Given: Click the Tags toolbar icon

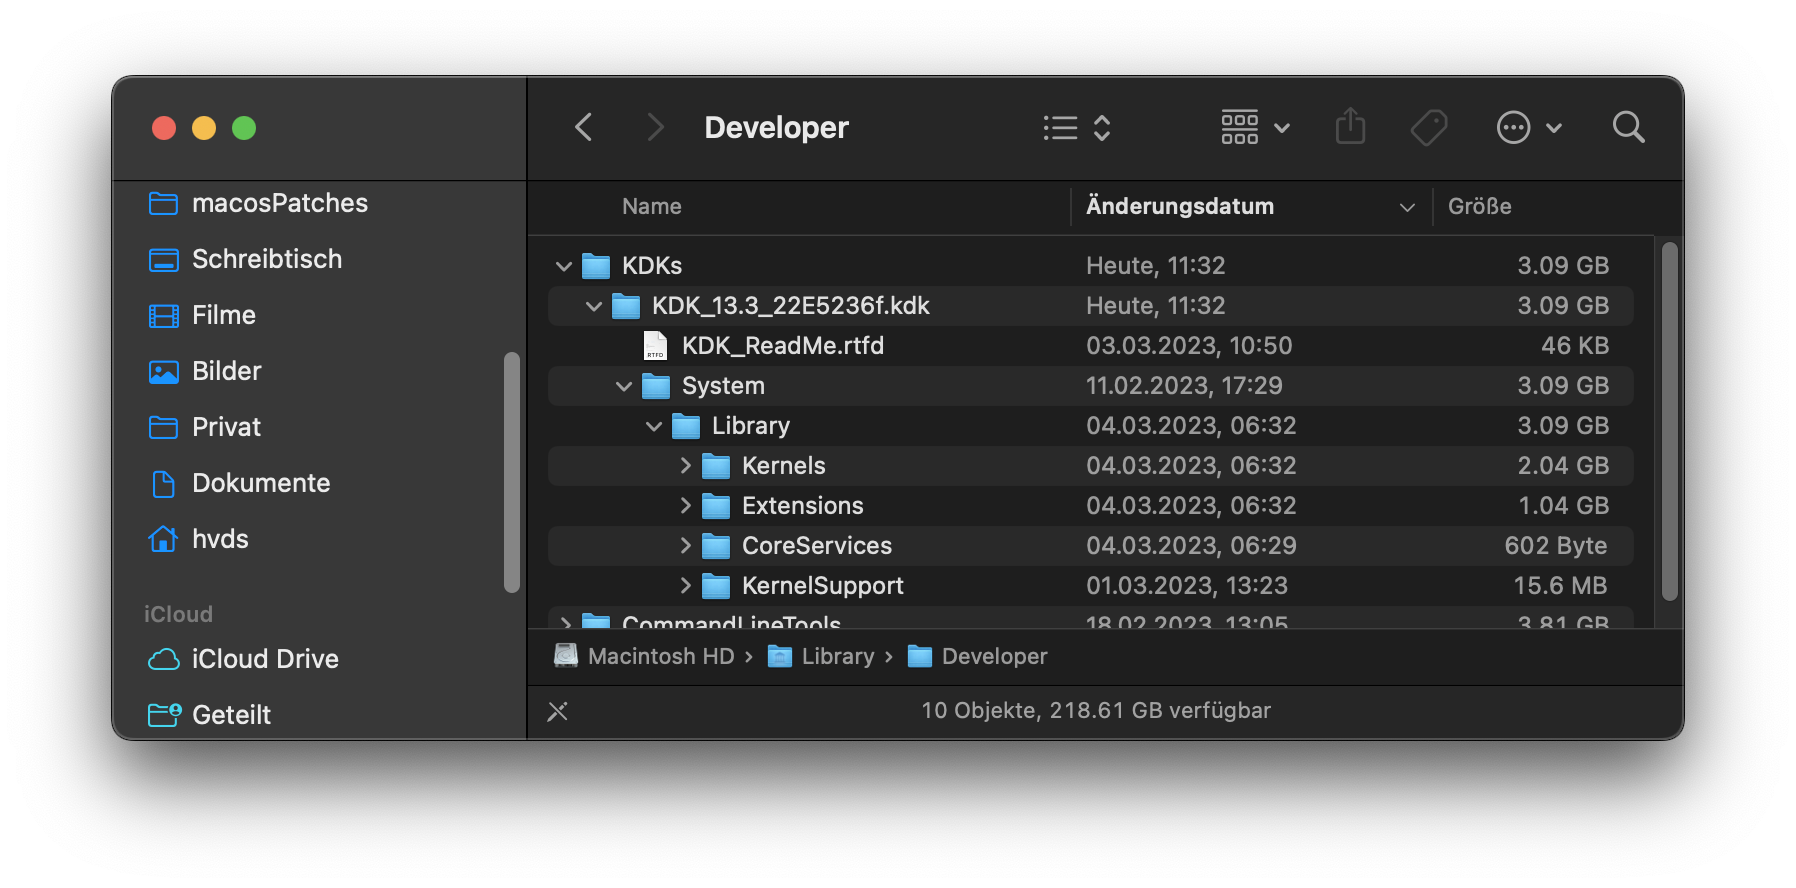Looking at the screenshot, I should pyautogui.click(x=1429, y=127).
